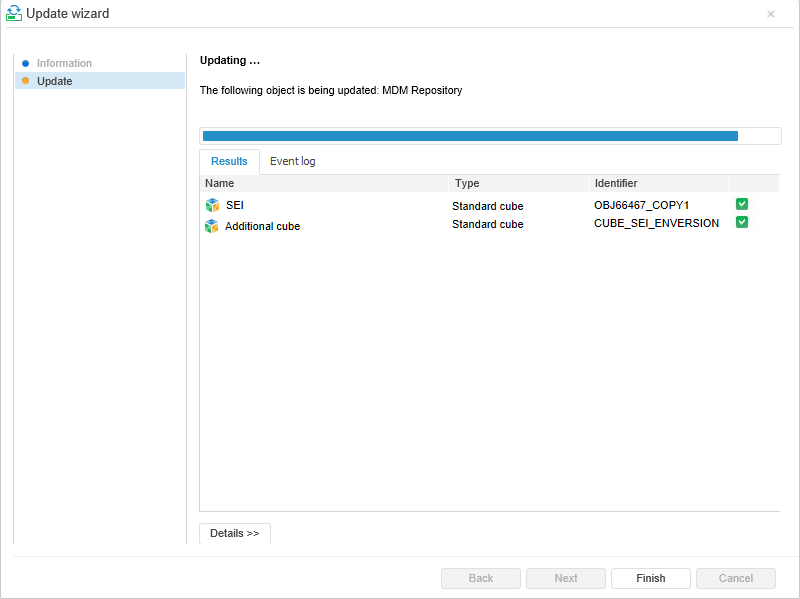Click the Finish button
The image size is (800, 599).
(651, 578)
